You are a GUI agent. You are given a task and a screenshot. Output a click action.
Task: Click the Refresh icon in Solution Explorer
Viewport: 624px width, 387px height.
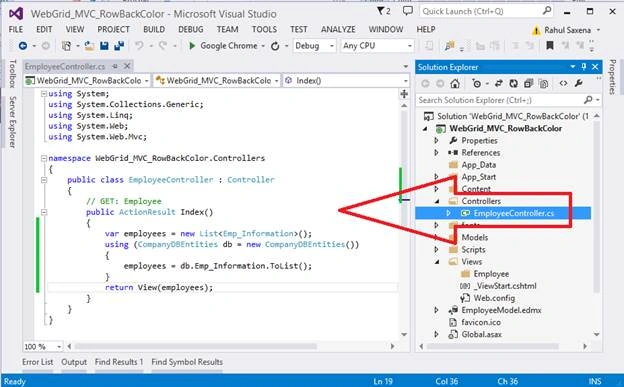pos(513,84)
